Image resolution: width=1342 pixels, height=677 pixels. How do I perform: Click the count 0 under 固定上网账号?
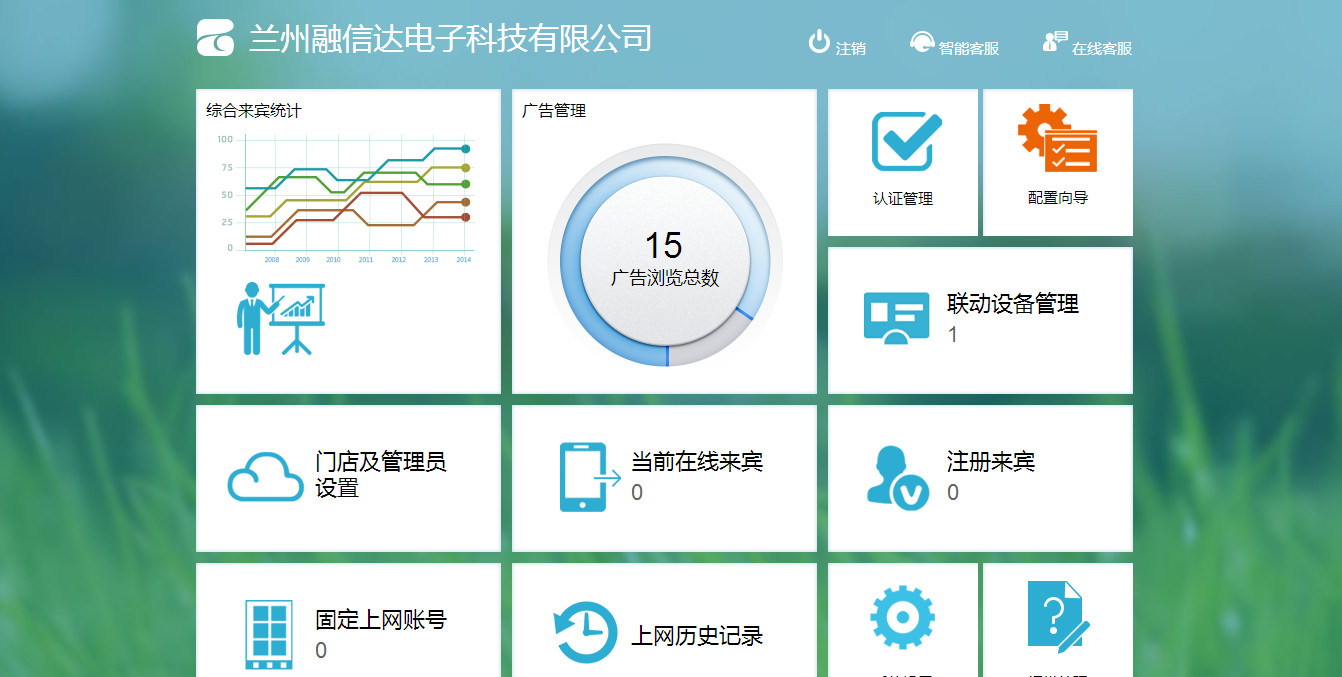tap(321, 651)
